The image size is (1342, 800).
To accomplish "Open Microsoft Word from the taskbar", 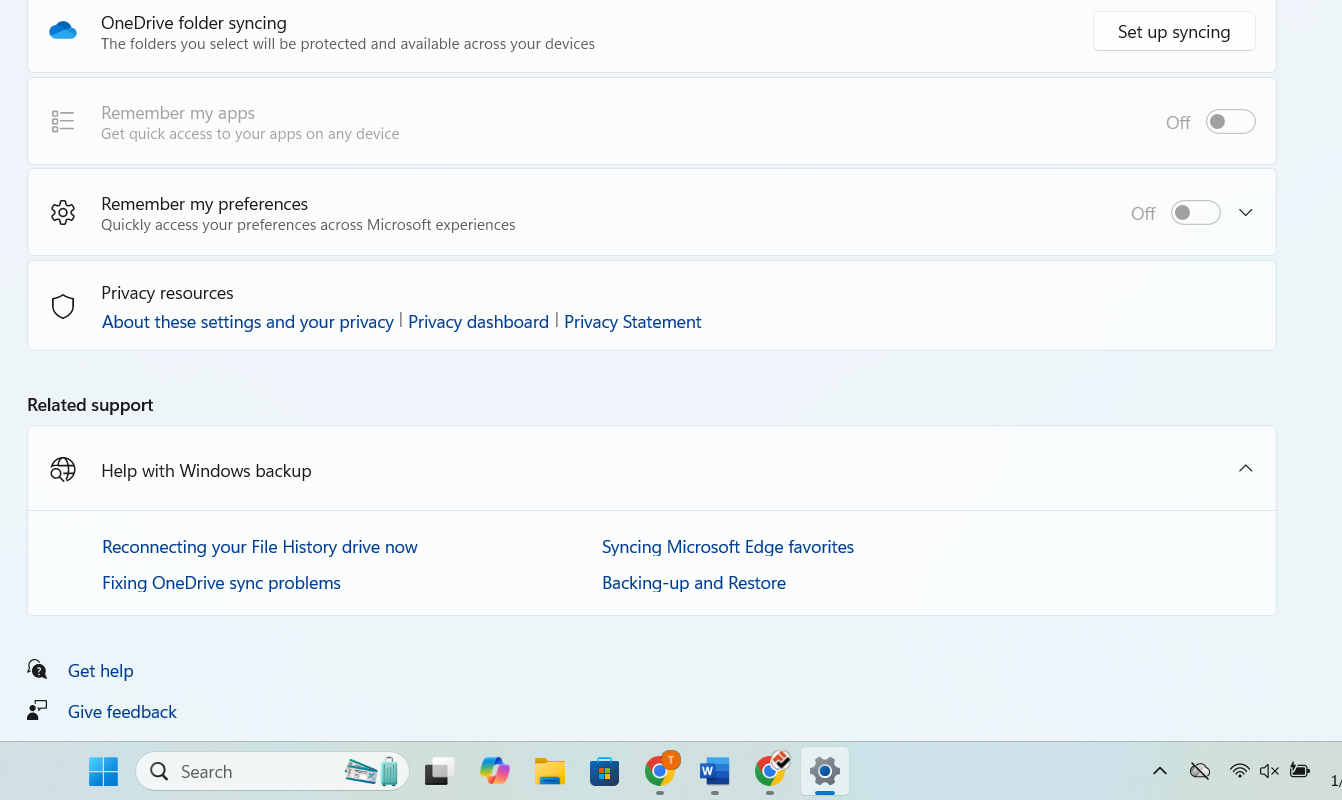I will tap(714, 771).
